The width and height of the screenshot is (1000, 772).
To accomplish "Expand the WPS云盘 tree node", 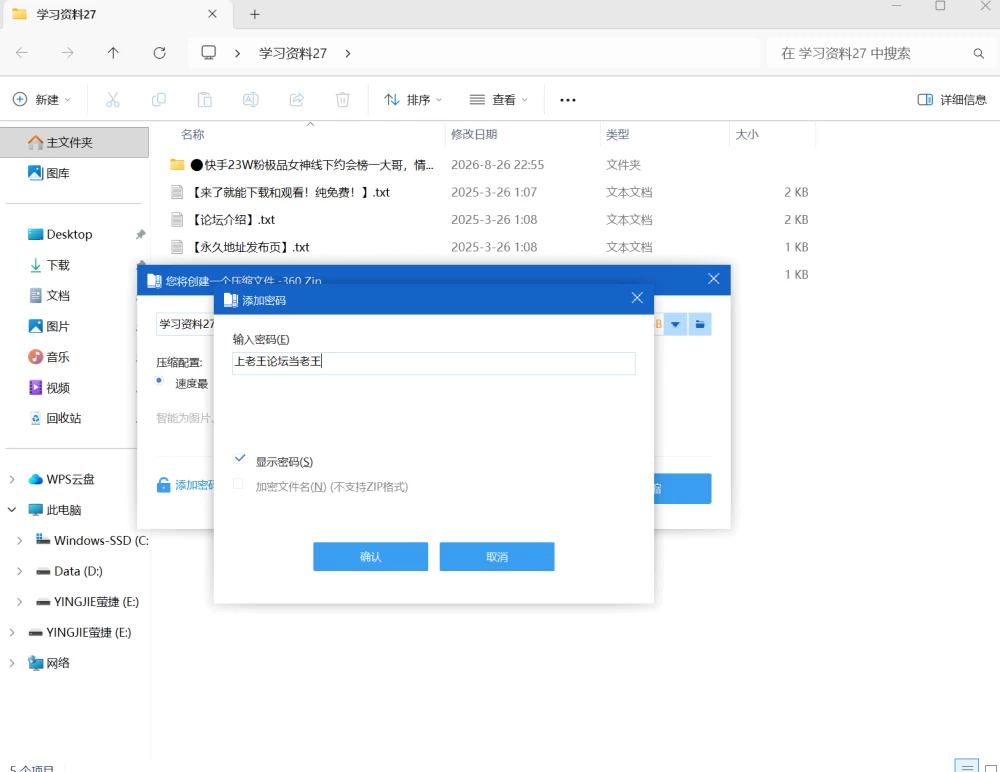I will tap(12, 479).
